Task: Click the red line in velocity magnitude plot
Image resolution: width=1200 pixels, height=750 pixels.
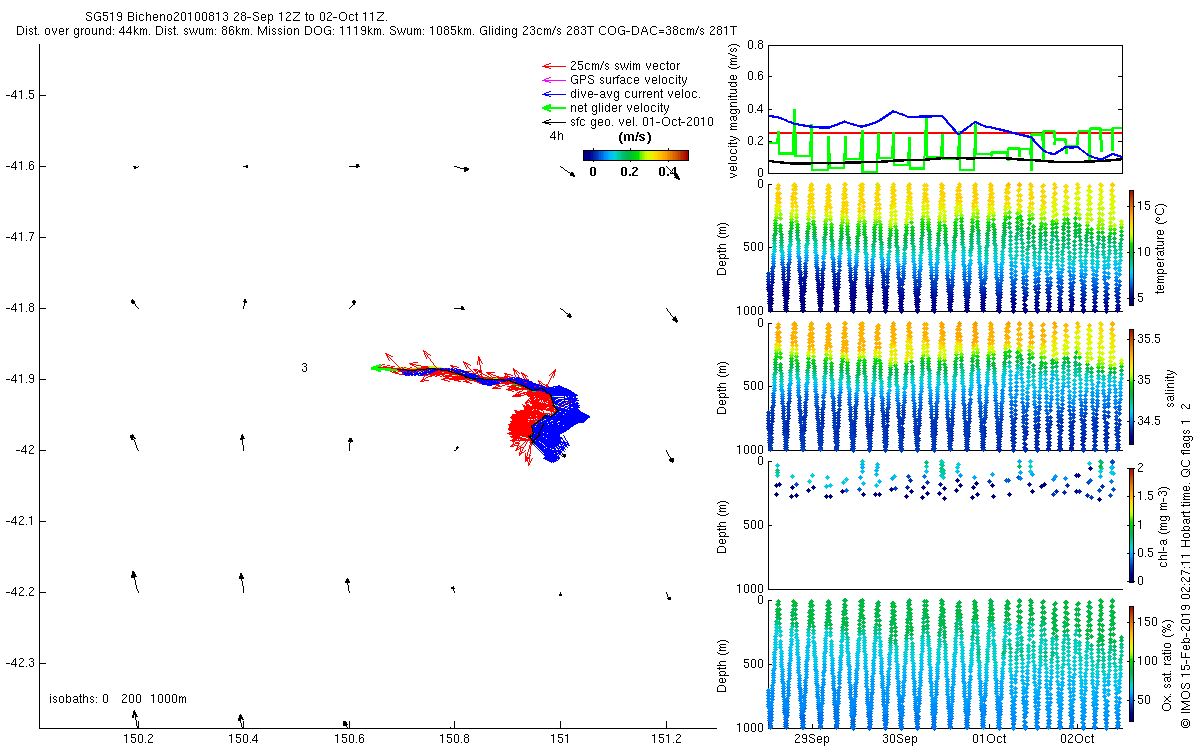Action: [945, 133]
